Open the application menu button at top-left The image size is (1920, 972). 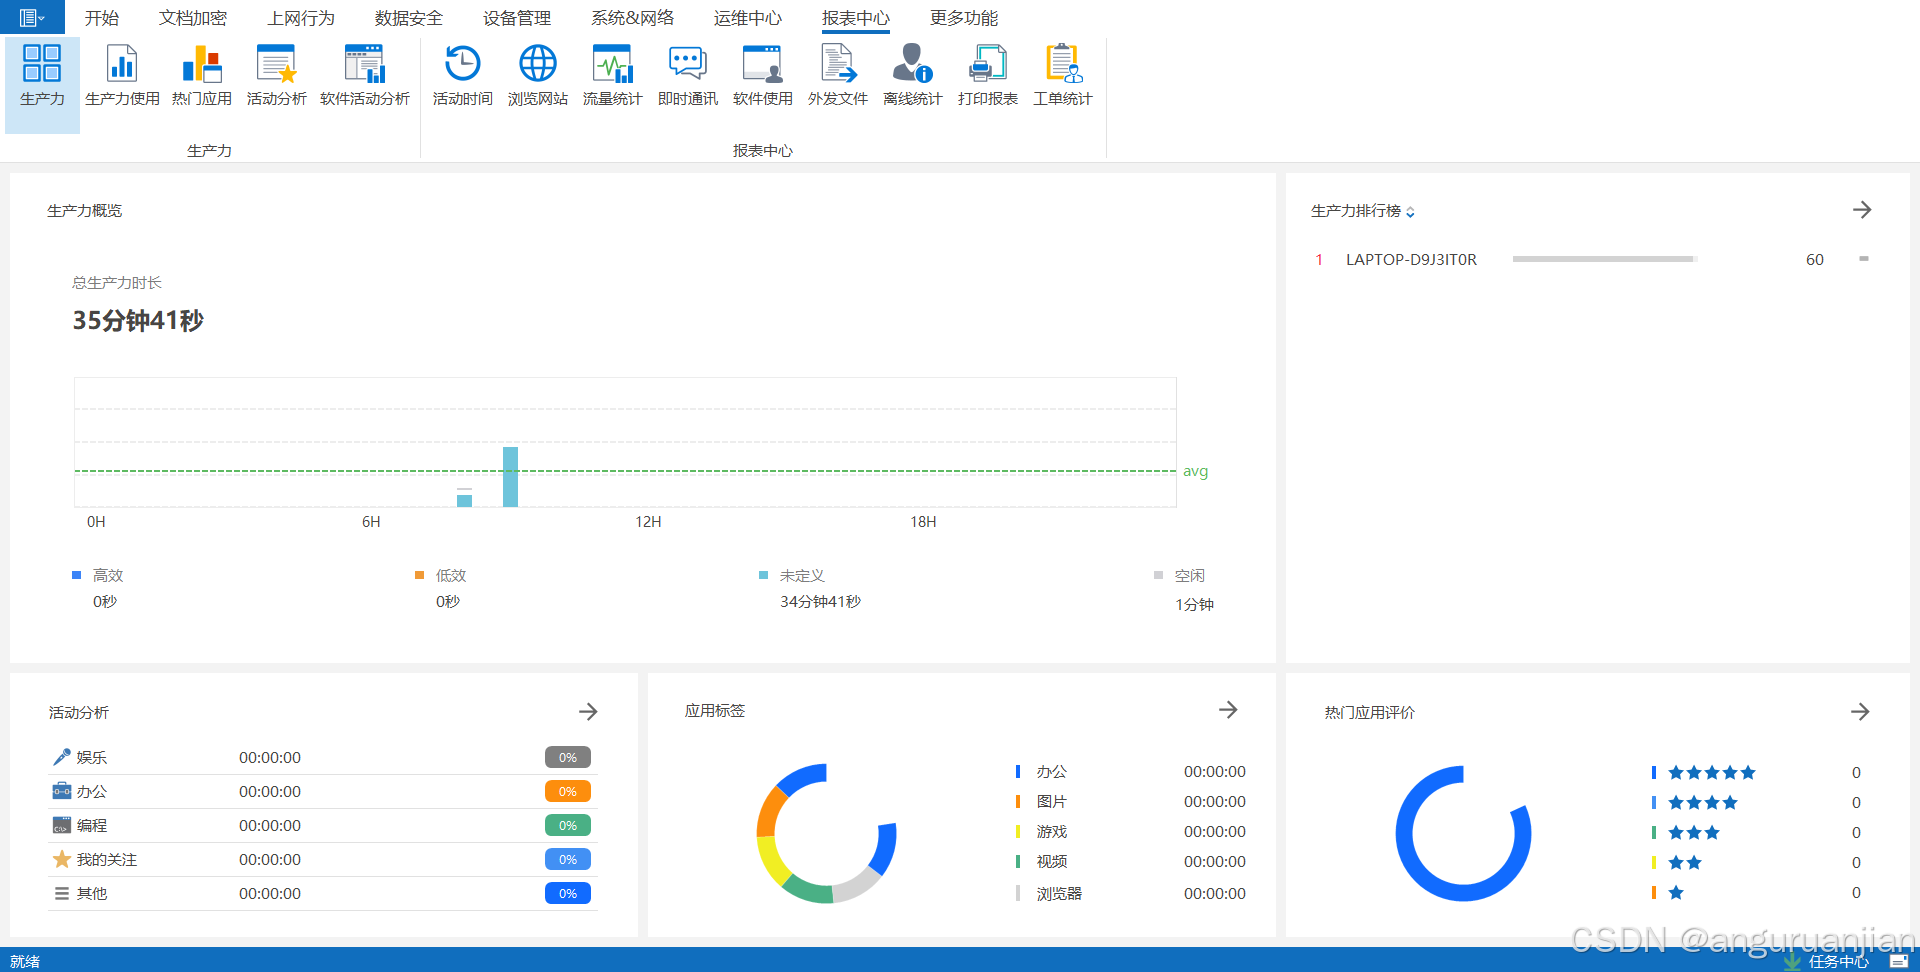[x=32, y=17]
